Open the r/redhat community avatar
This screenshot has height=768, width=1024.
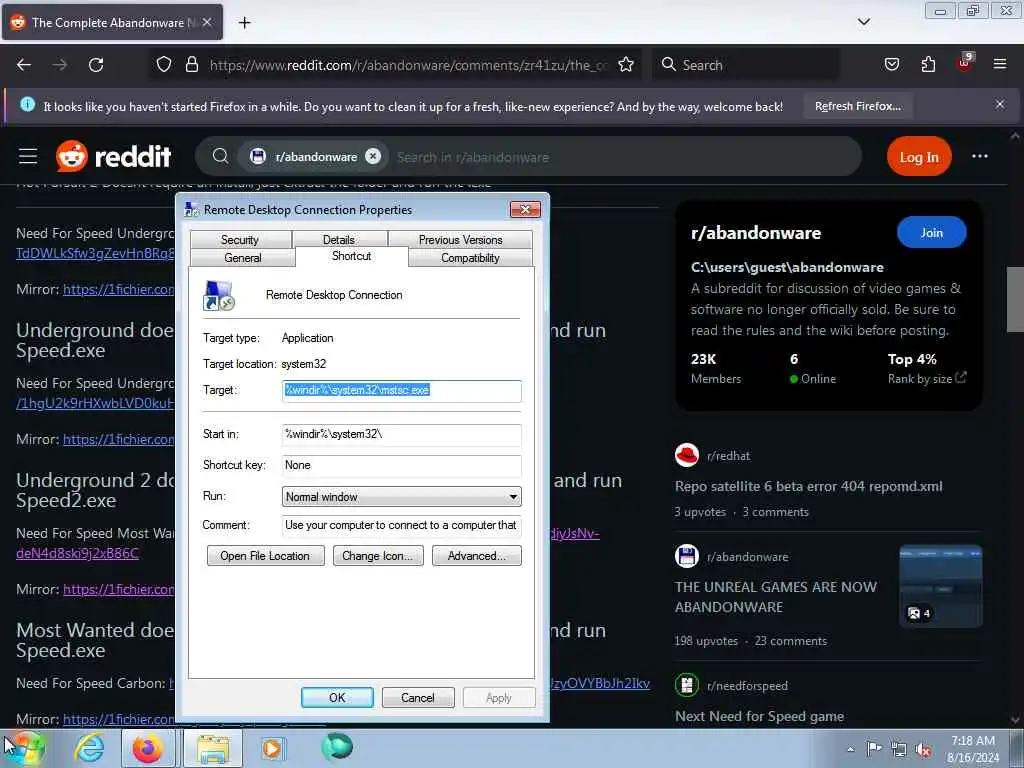[x=687, y=455]
